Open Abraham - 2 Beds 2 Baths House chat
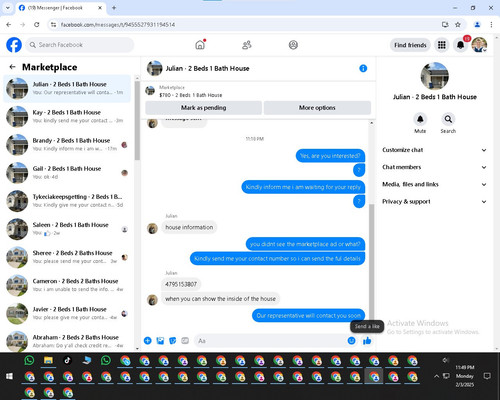 67,341
